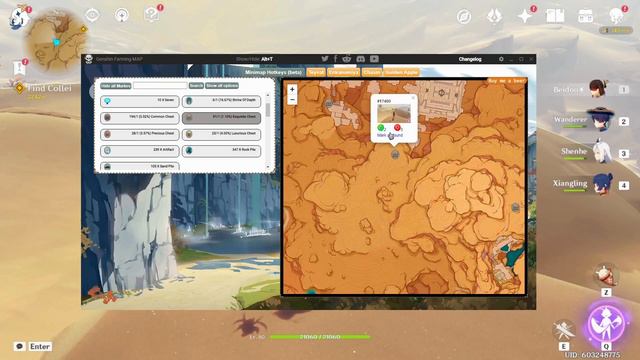
Task: Open the overlay settings gear icon
Action: (501, 59)
